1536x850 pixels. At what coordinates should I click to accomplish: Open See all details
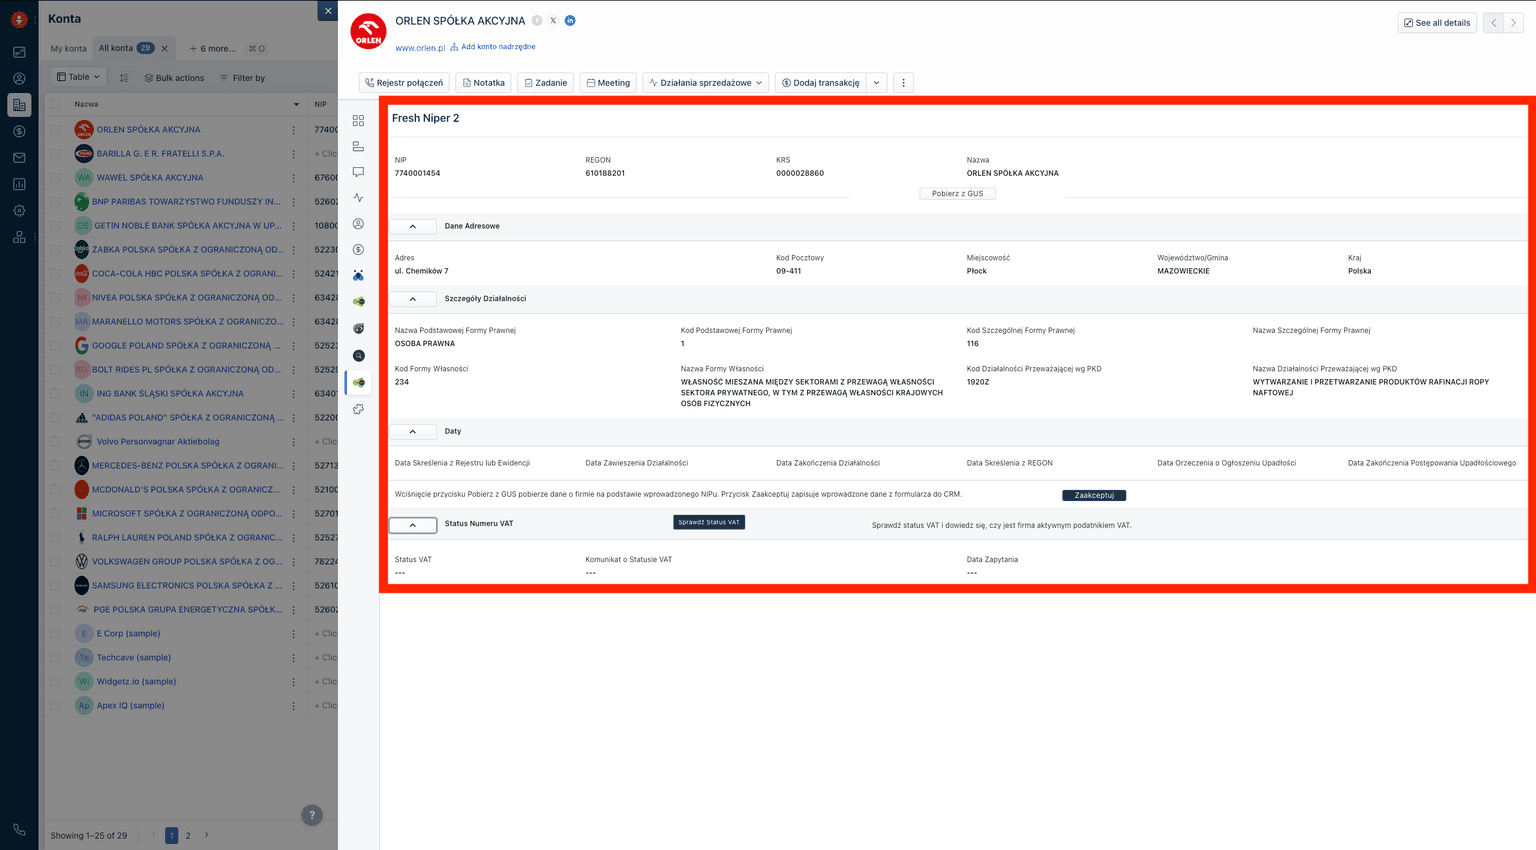(x=1437, y=23)
